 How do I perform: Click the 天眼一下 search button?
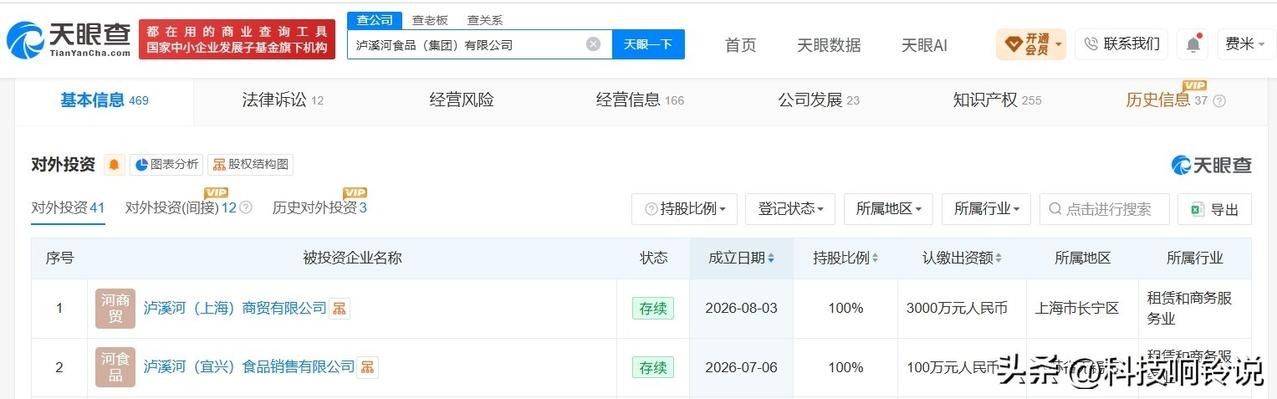(648, 44)
